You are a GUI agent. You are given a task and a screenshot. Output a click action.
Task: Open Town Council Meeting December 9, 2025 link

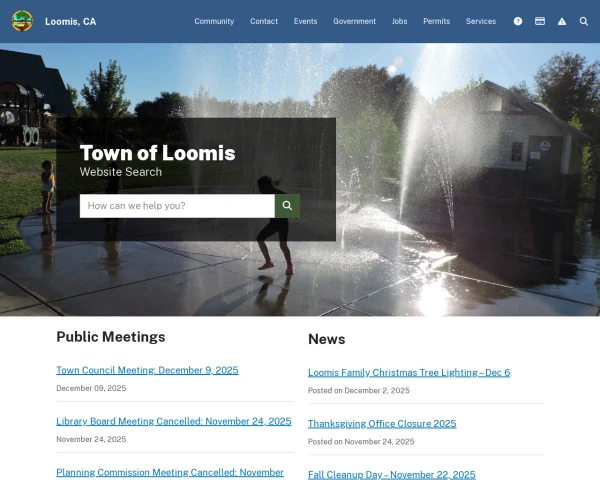coord(147,370)
